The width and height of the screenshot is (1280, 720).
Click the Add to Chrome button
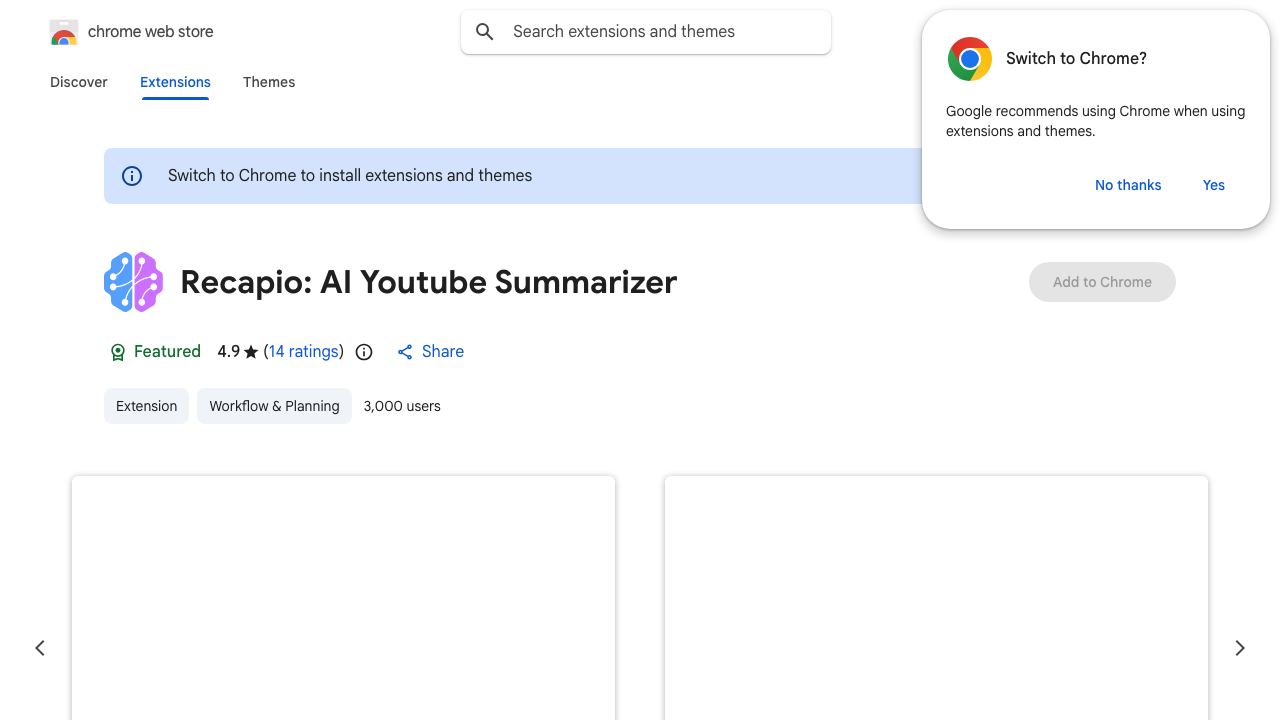tap(1102, 282)
